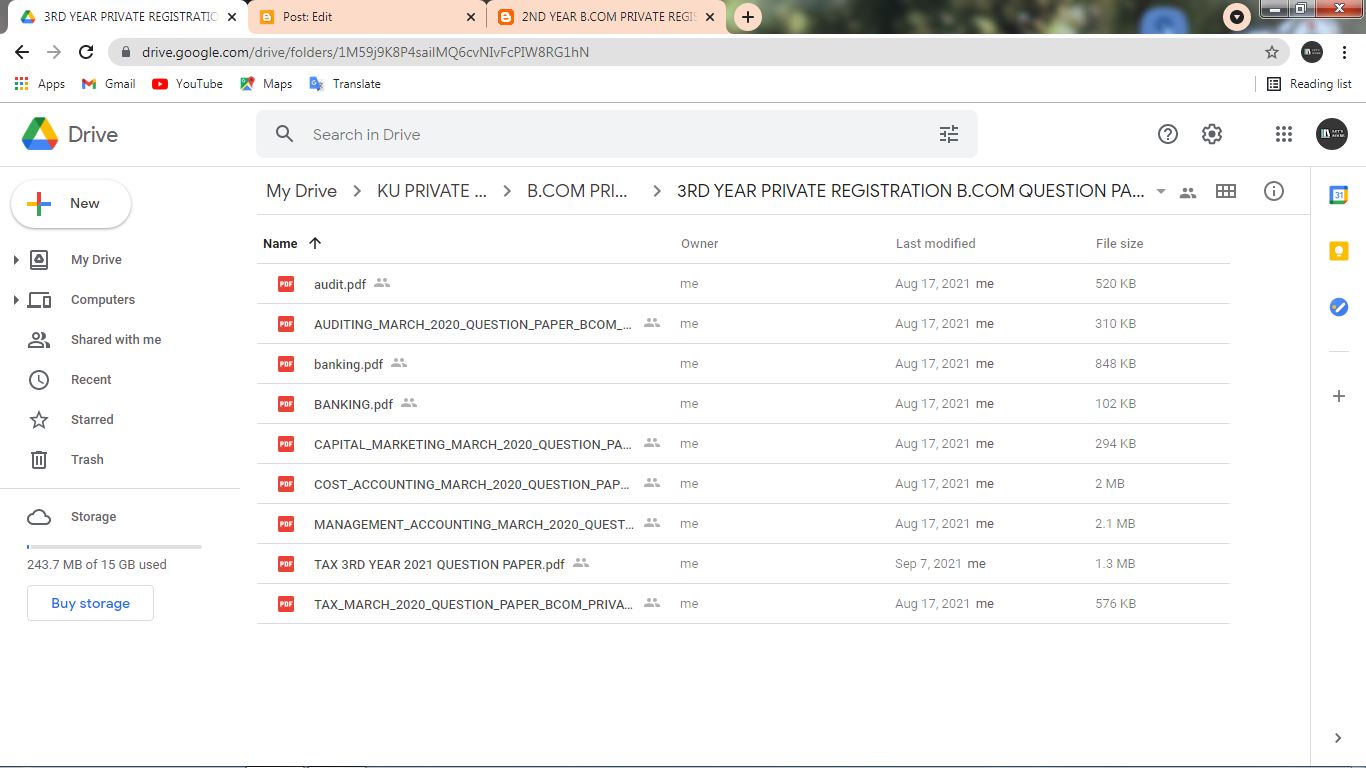Open current folder dropdown arrow in breadcrumb
Screen dimensions: 1366x768
(x=1161, y=191)
